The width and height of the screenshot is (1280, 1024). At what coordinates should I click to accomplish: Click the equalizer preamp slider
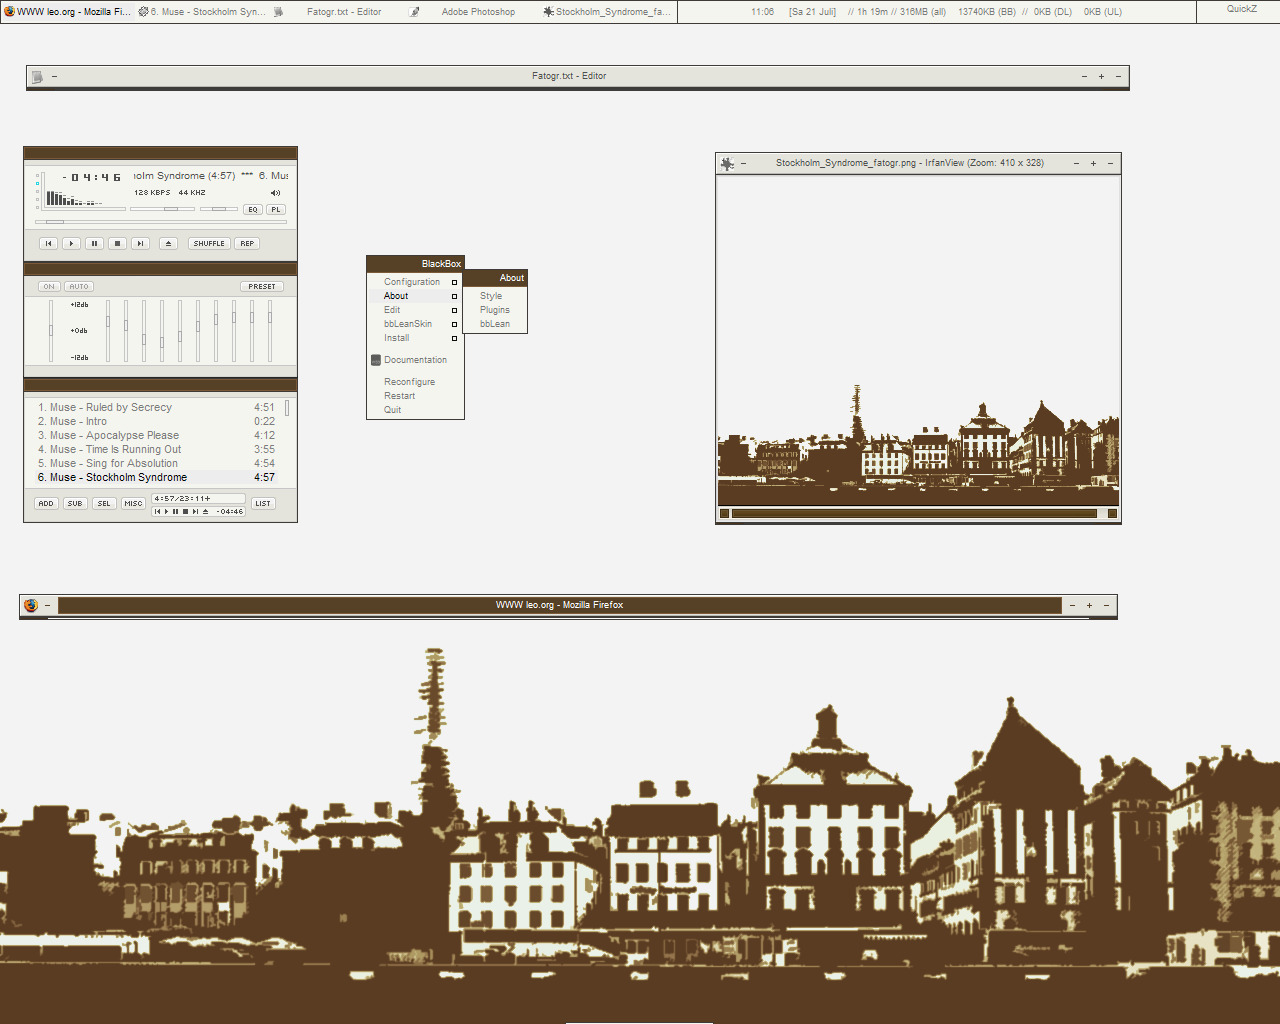pos(51,330)
